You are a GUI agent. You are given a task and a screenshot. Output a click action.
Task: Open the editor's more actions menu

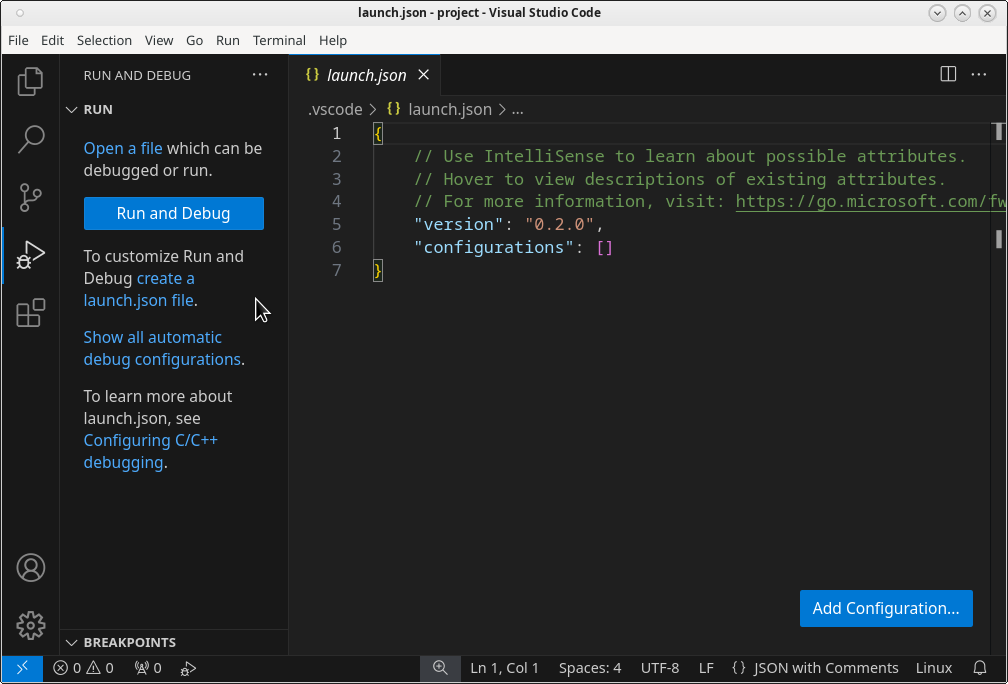click(980, 75)
